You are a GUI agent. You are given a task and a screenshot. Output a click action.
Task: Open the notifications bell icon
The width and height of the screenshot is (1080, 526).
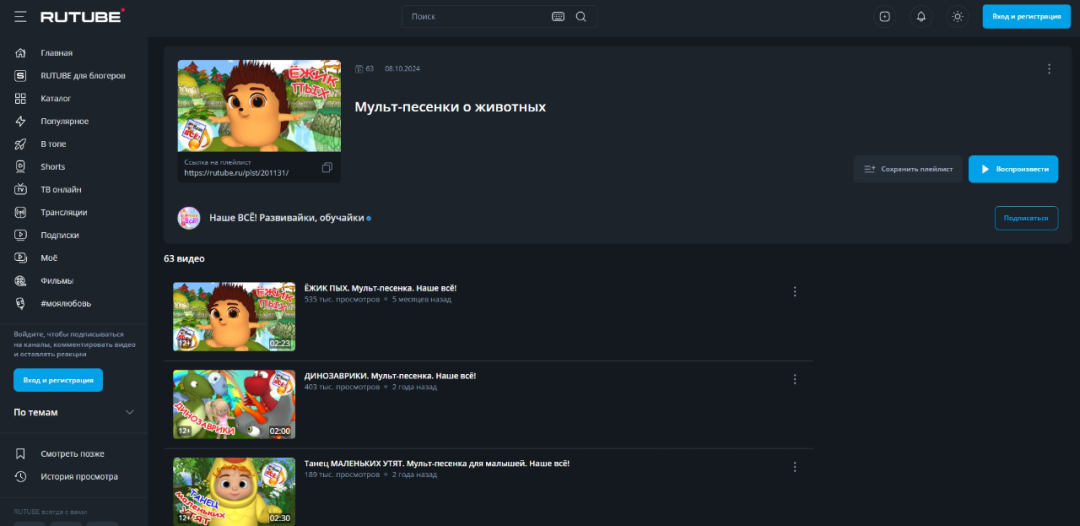[x=921, y=16]
